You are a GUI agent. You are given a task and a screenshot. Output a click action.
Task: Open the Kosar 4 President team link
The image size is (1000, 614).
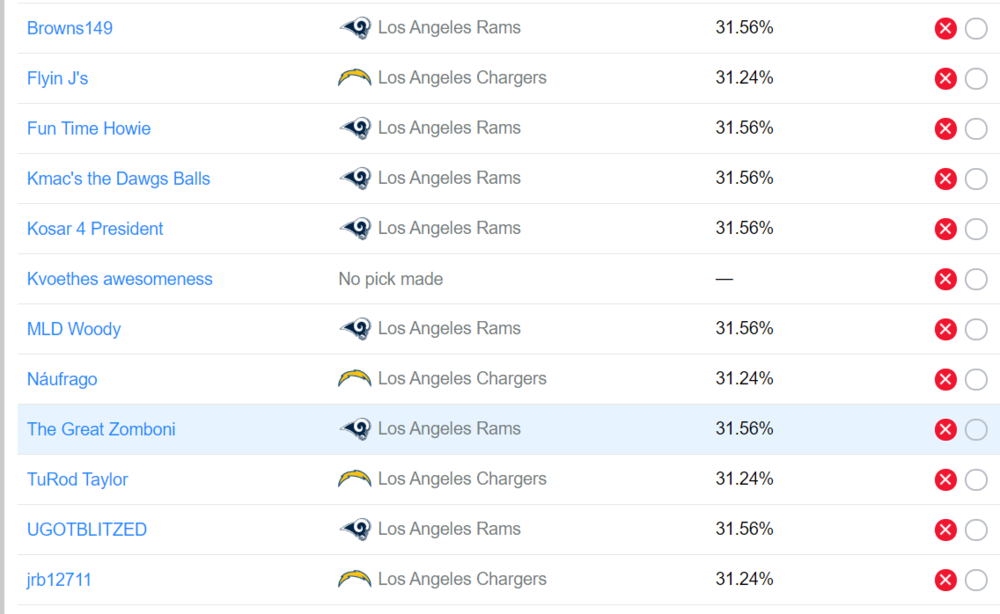[95, 229]
